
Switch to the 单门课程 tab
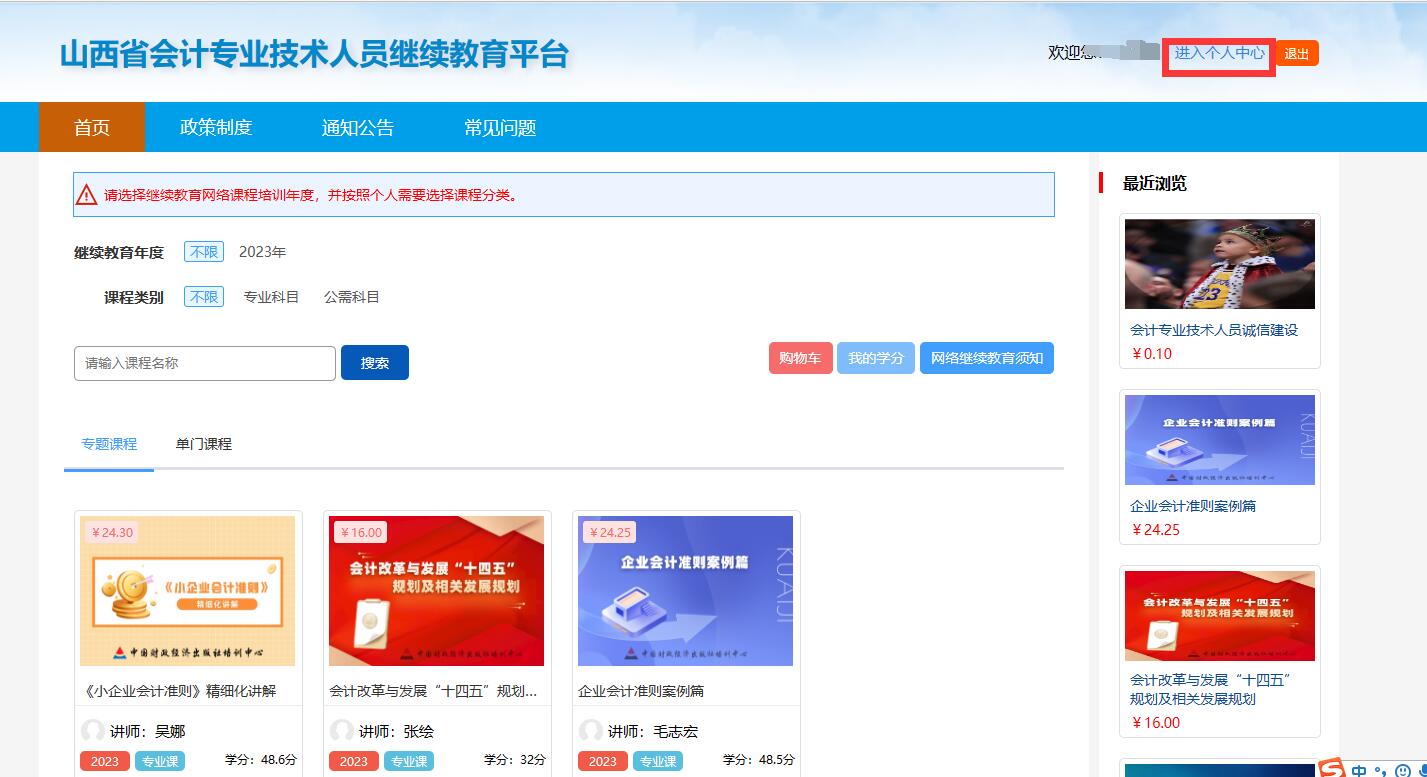coord(203,444)
